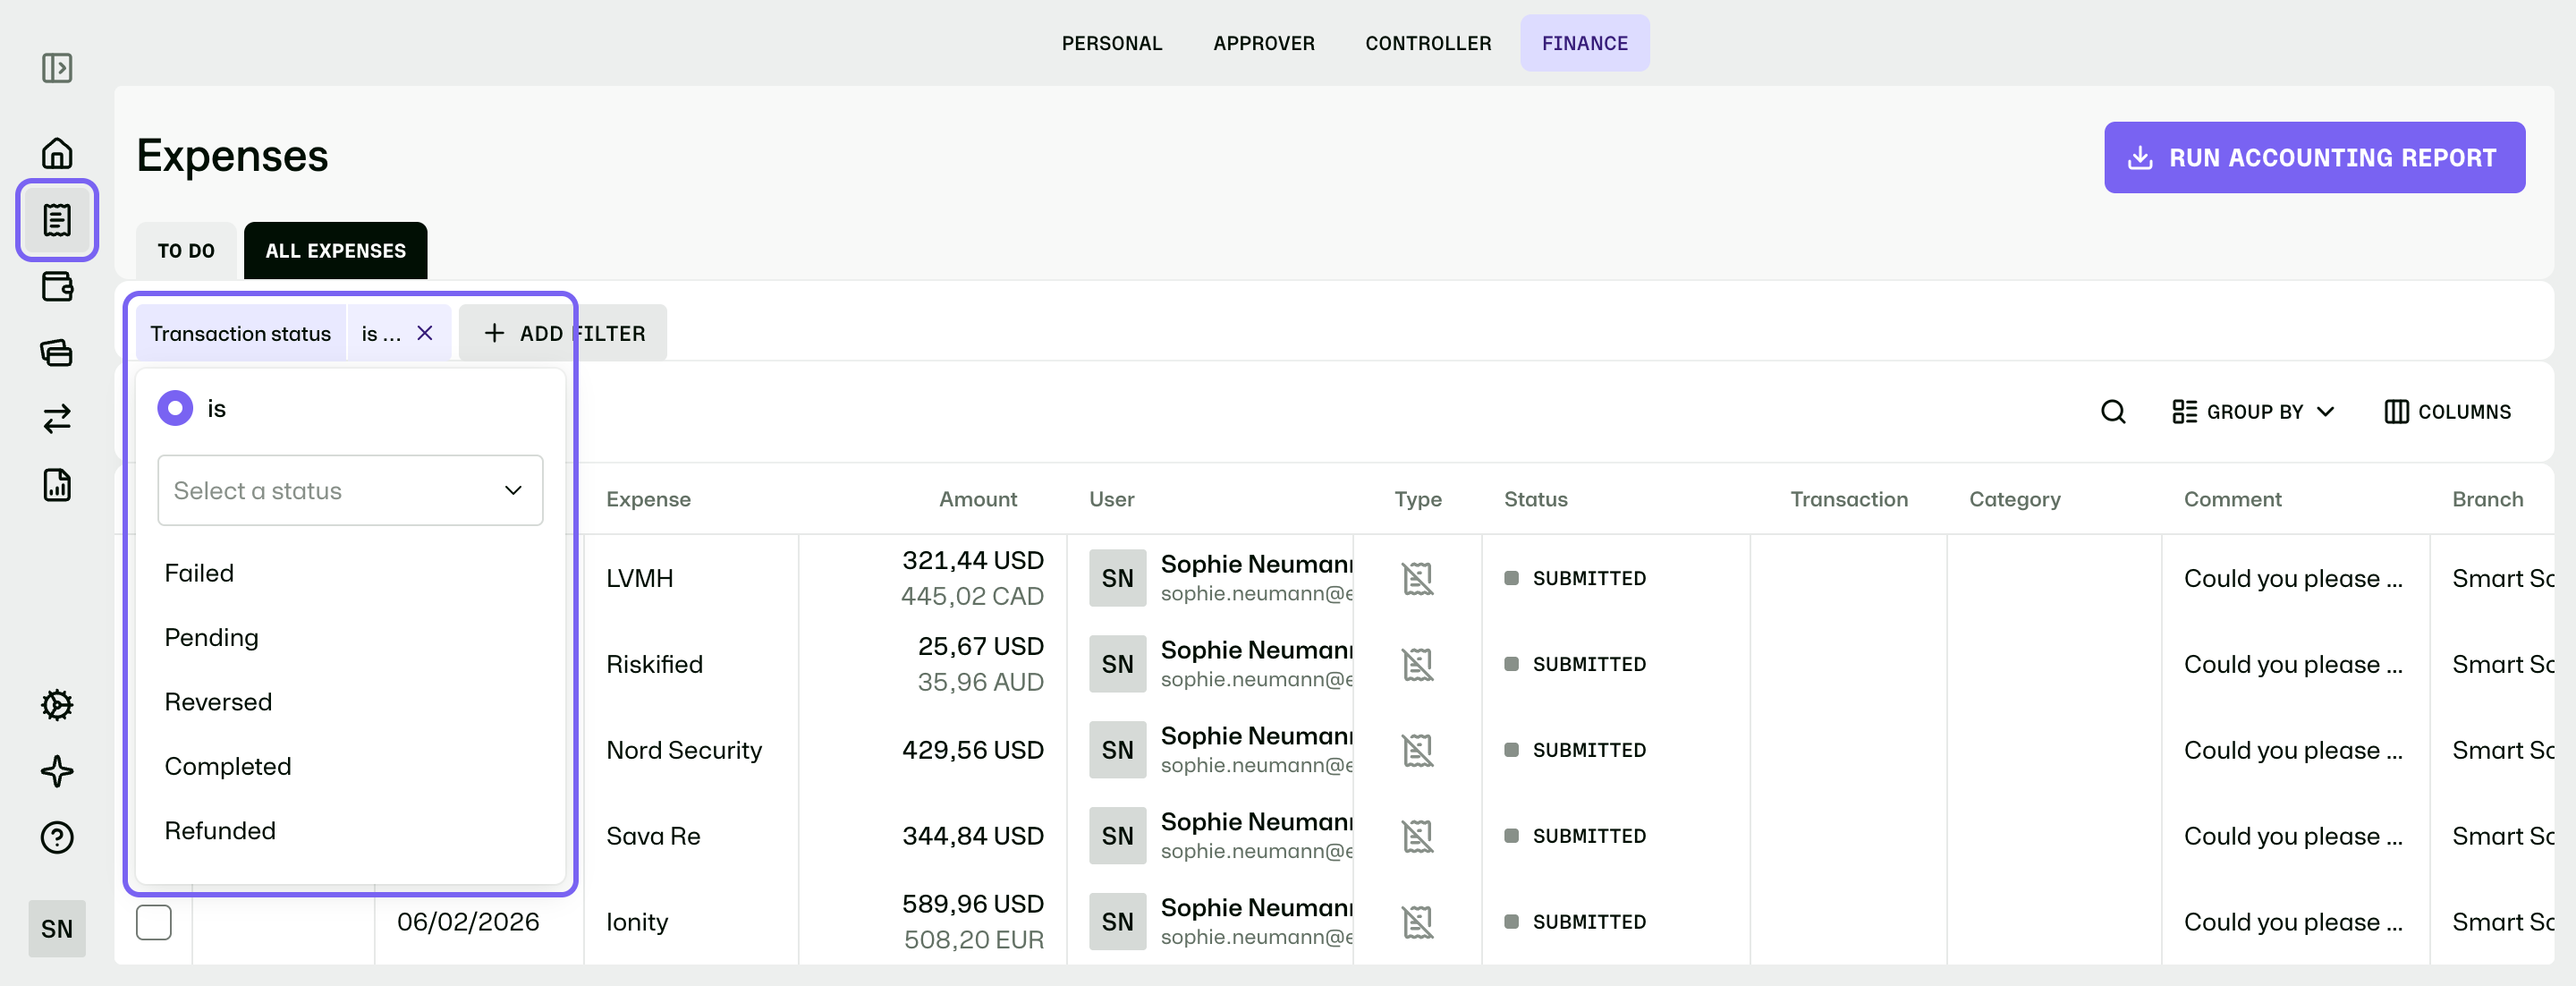Open the transfers arrows icon in sidebar
The height and width of the screenshot is (986, 2576).
pyautogui.click(x=57, y=418)
